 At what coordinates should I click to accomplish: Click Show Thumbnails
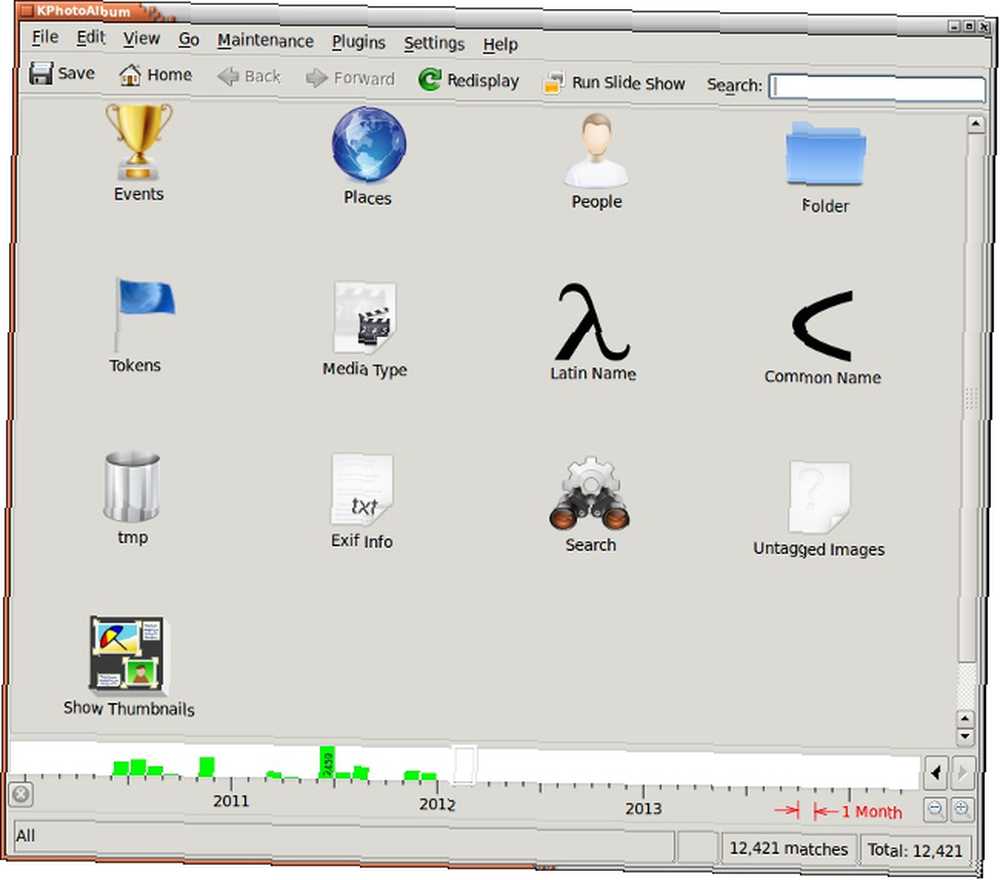point(129,666)
